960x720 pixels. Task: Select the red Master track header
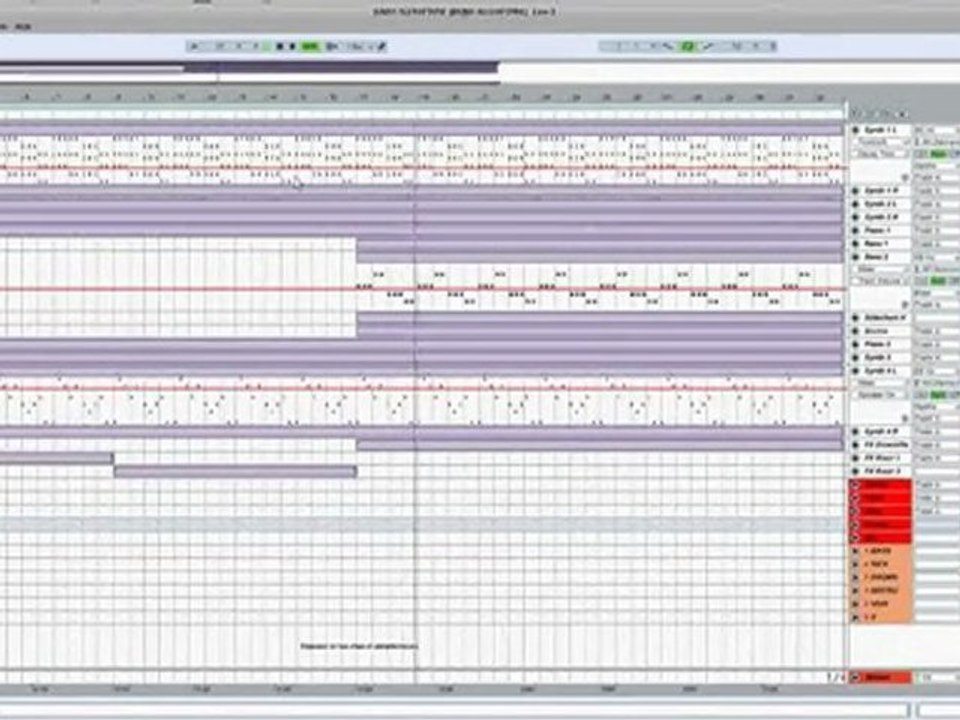[x=880, y=677]
